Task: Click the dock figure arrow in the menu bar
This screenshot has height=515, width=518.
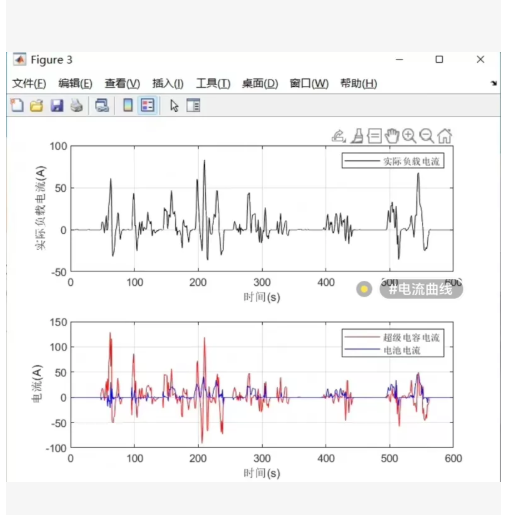Action: coord(494,83)
